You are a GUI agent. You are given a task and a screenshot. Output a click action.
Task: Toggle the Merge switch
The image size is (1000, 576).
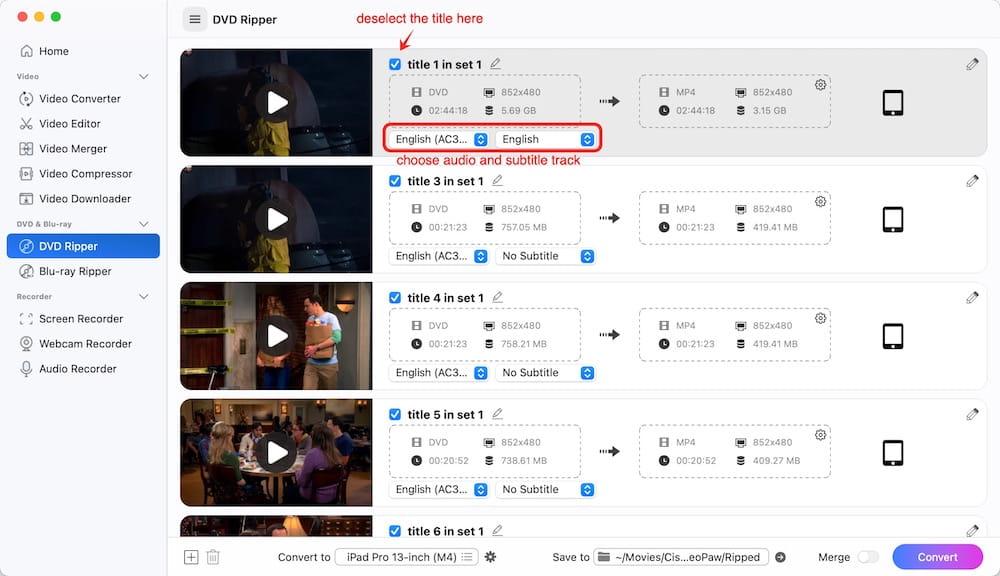(867, 557)
